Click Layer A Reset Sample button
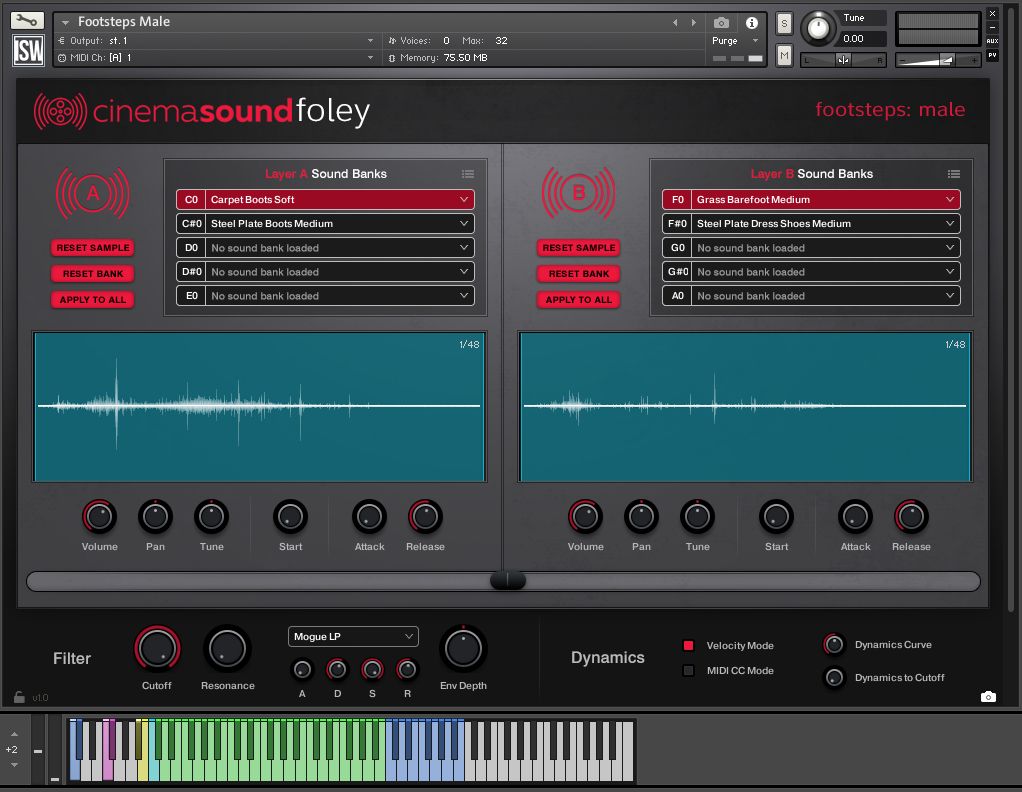The image size is (1022, 792). point(93,248)
